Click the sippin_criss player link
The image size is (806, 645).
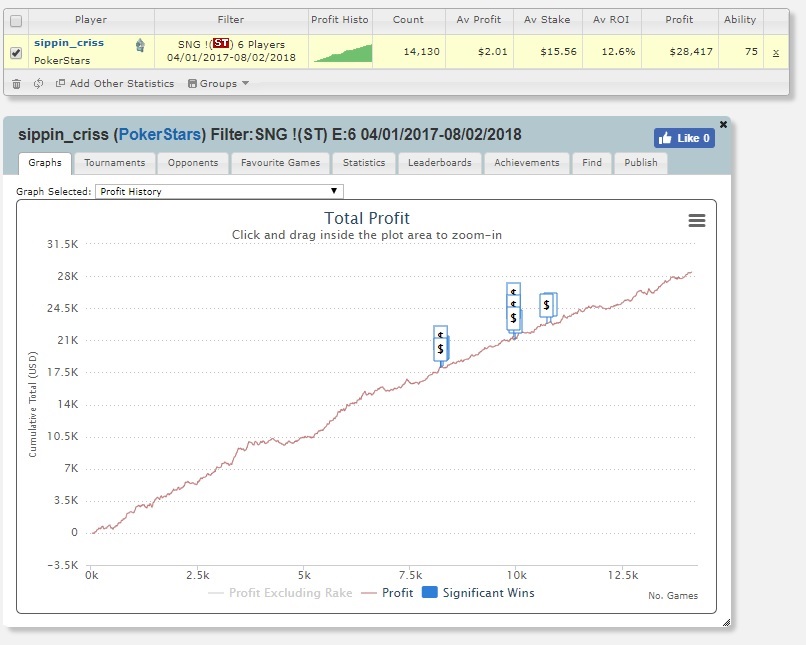pos(69,43)
